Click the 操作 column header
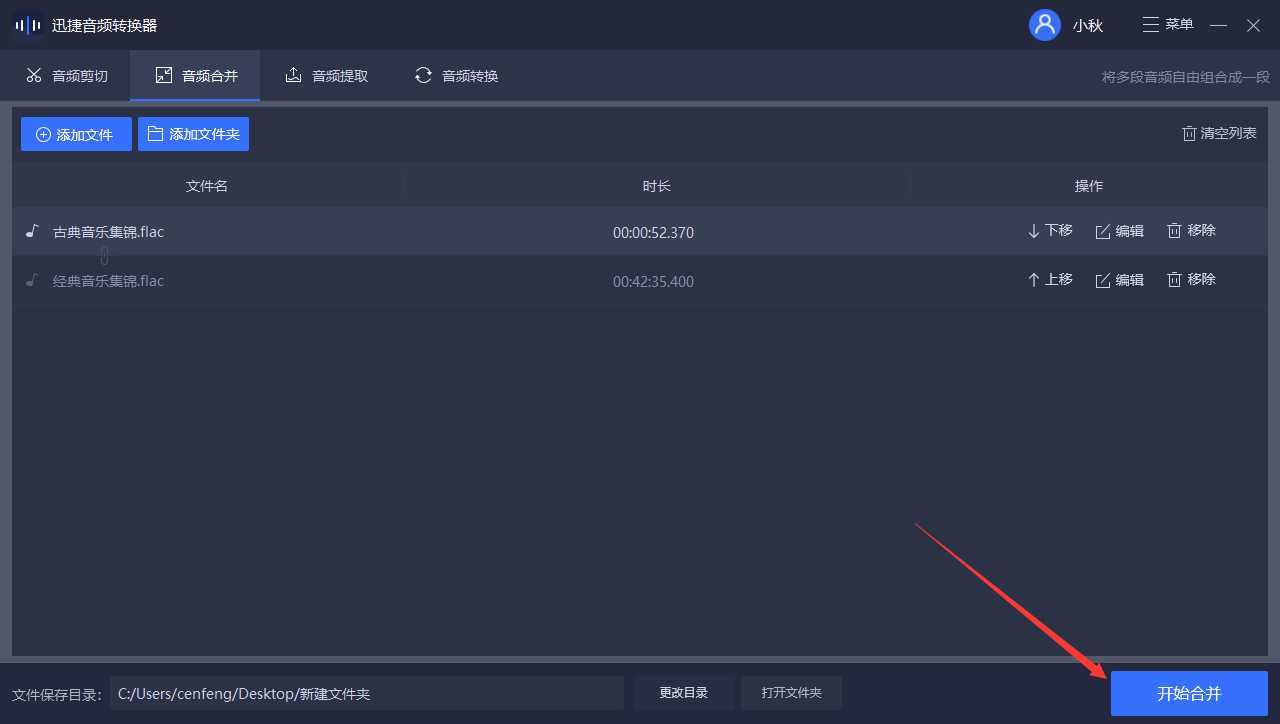The width and height of the screenshot is (1280, 724). [x=1089, y=186]
